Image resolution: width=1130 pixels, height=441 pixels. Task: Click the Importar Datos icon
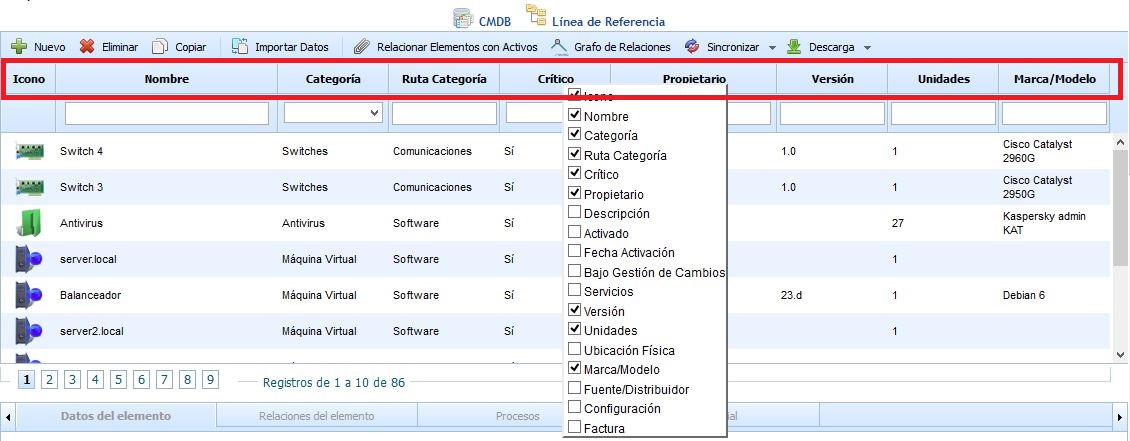click(240, 47)
